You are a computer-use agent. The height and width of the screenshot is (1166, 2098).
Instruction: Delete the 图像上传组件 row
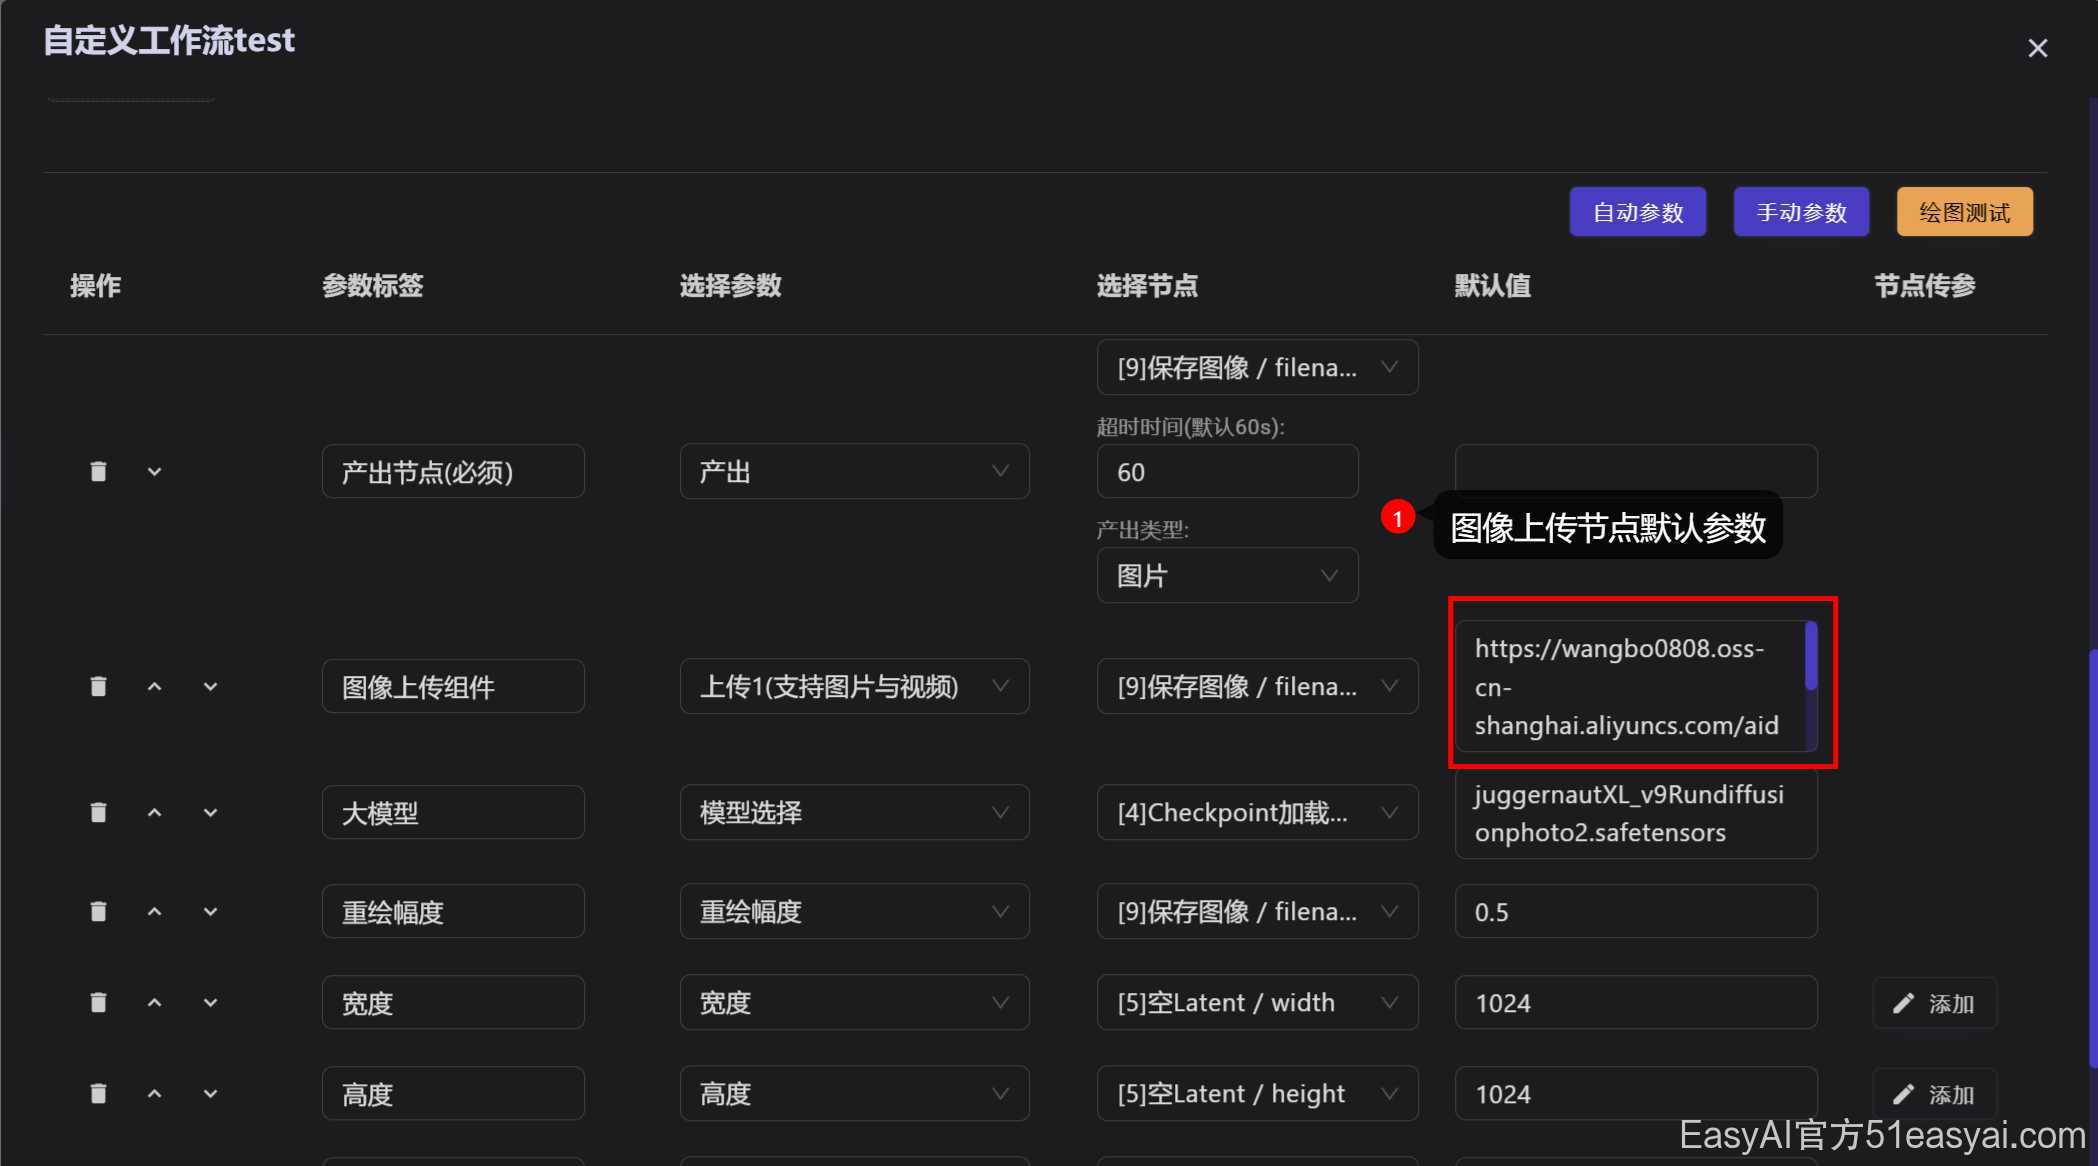[x=98, y=686]
